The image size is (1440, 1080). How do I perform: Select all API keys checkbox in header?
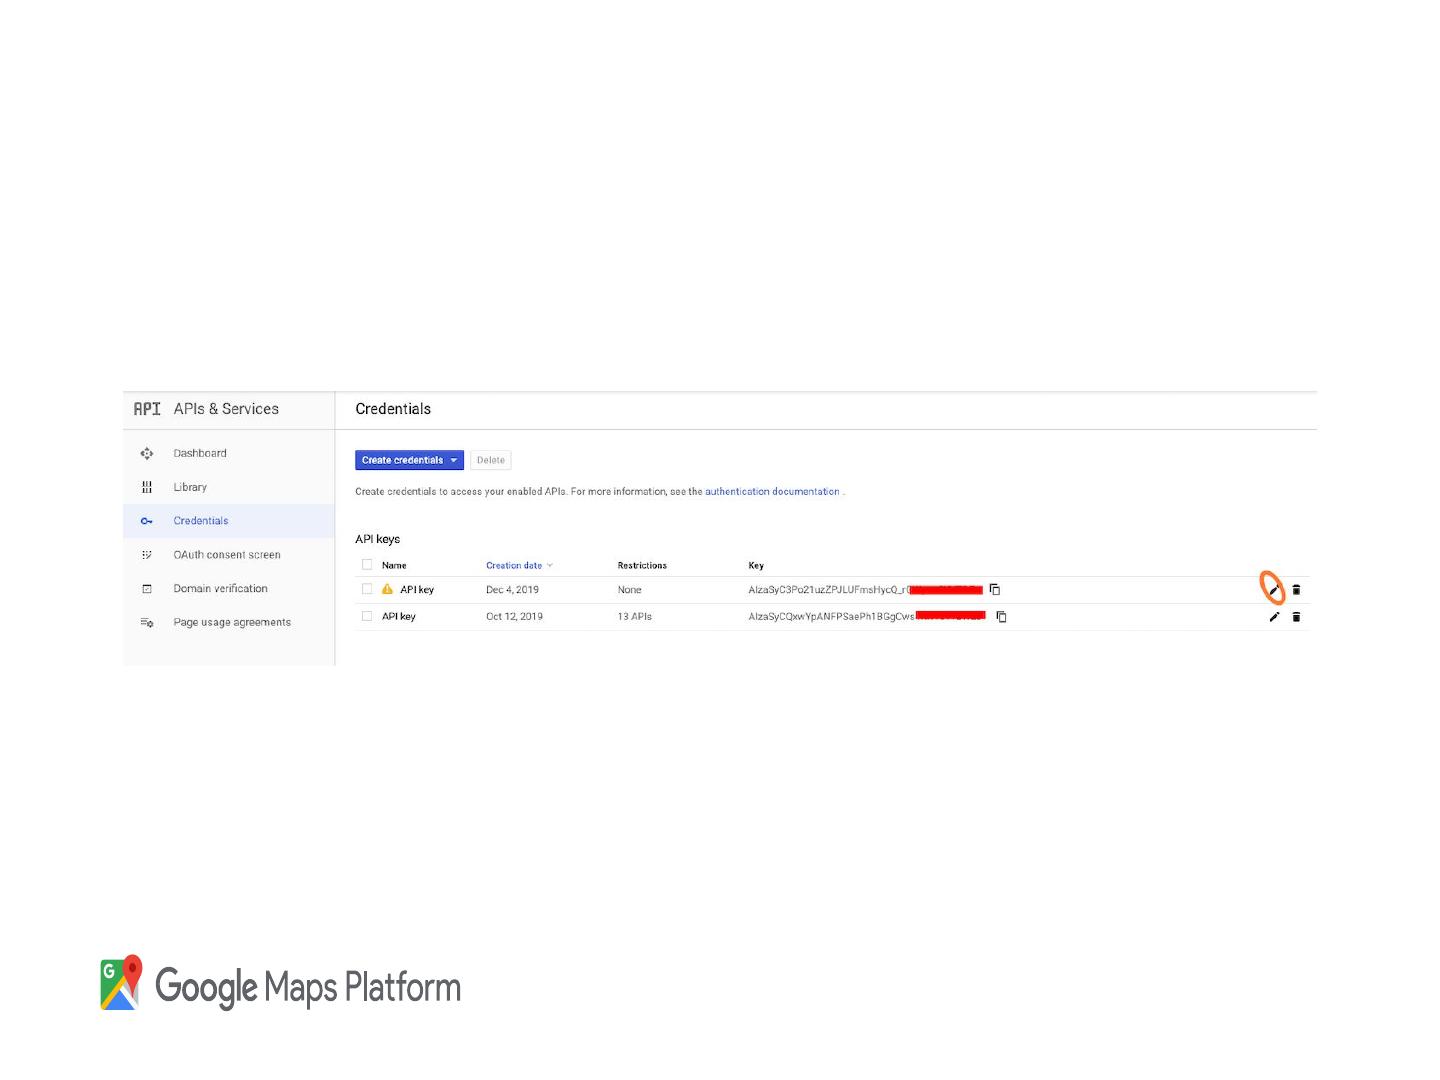pos(367,565)
